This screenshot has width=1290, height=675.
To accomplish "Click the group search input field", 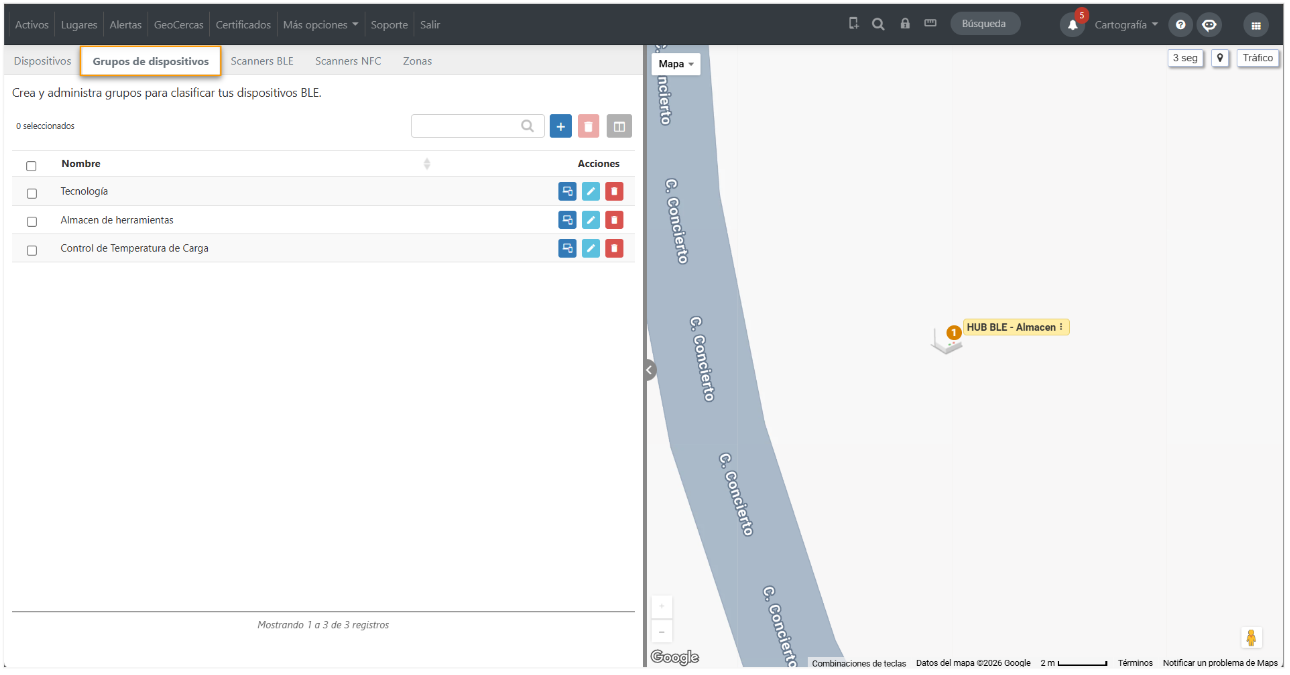I will [x=477, y=126].
